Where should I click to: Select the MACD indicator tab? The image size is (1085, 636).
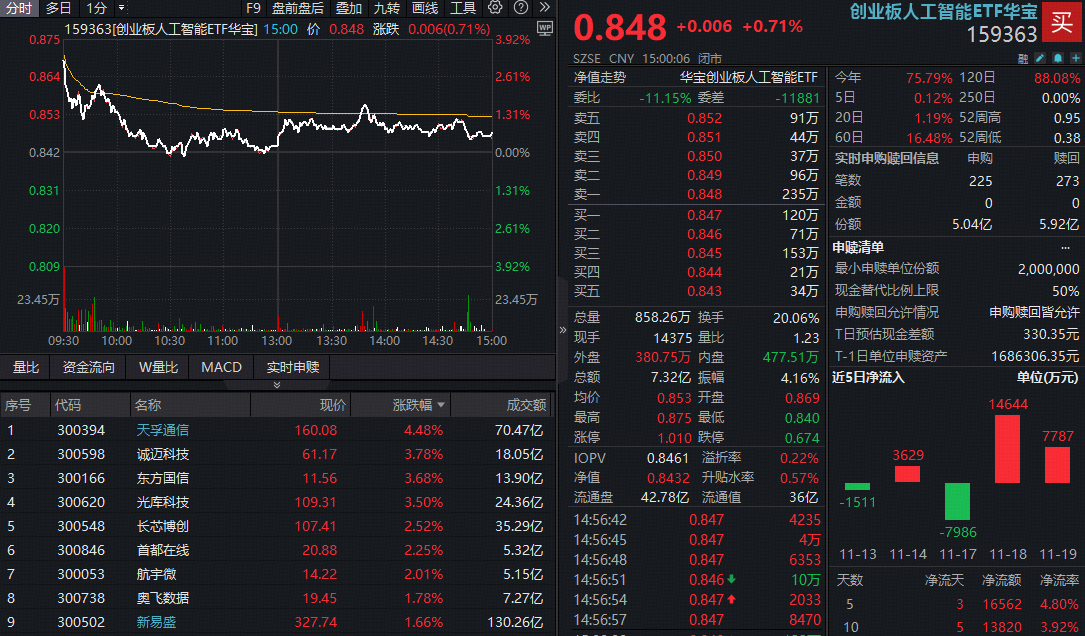221,367
